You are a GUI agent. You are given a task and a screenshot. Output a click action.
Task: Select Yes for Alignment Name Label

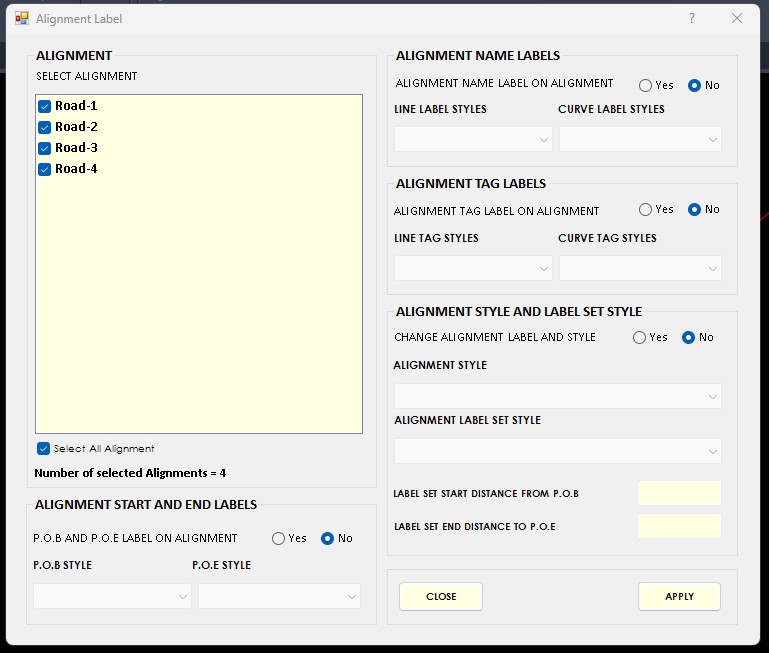coord(645,86)
